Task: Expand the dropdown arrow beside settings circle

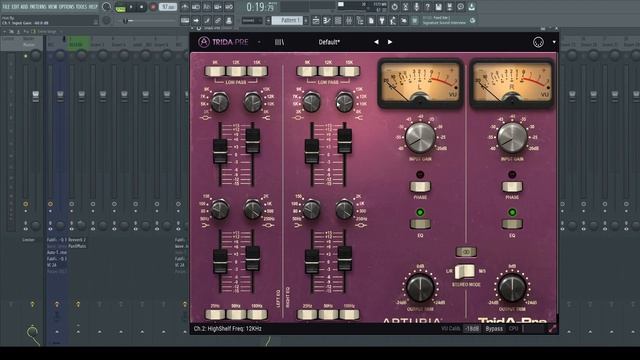Action: [554, 42]
